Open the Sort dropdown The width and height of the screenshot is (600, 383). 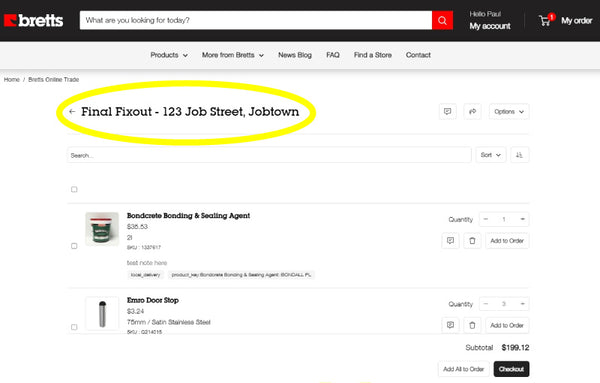point(491,155)
